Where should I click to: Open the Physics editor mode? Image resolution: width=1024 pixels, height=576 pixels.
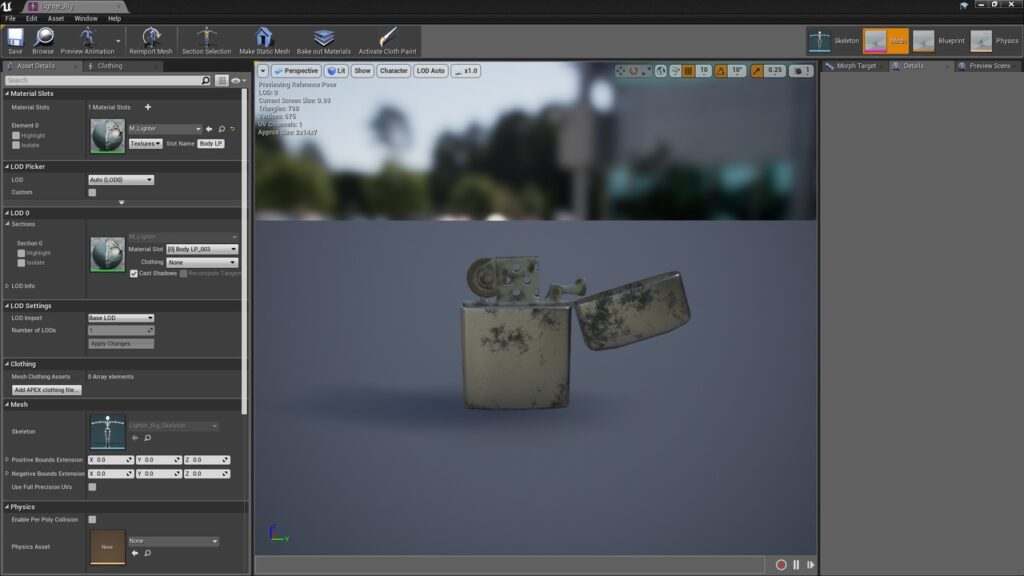click(994, 41)
